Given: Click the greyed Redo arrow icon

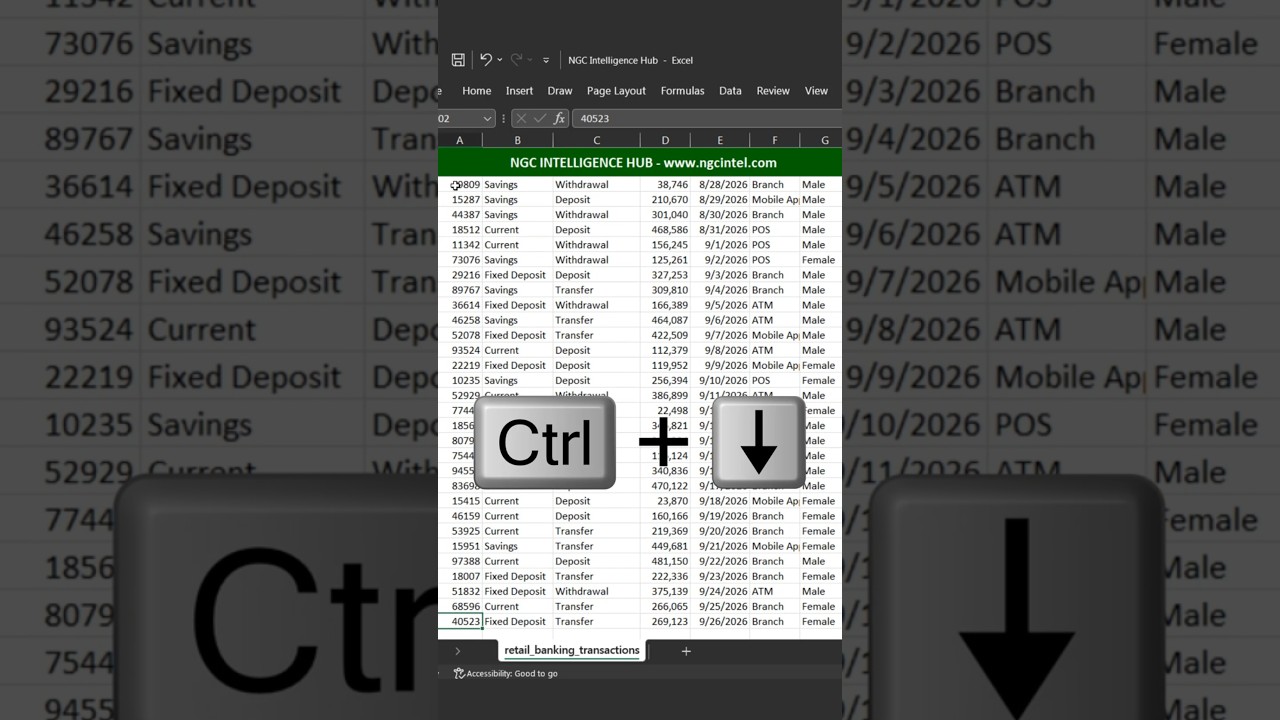Looking at the screenshot, I should pyautogui.click(x=516, y=60).
